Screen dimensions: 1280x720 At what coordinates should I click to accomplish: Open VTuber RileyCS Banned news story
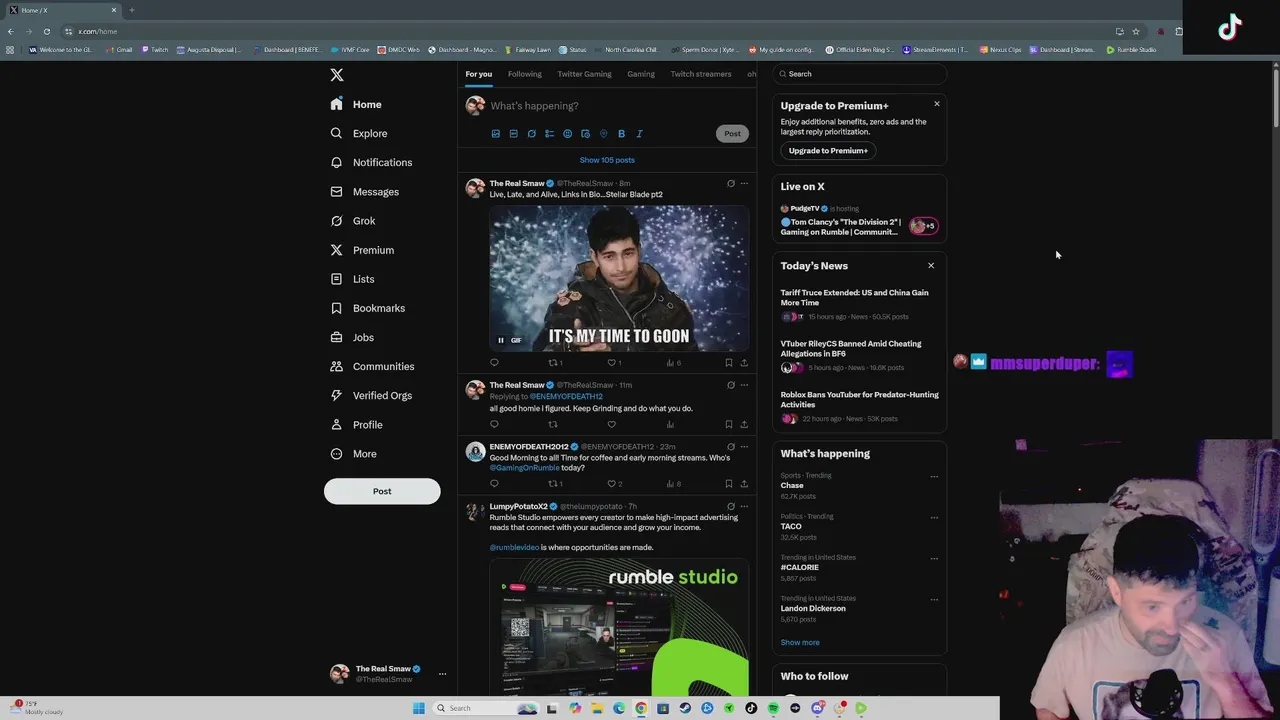click(859, 356)
